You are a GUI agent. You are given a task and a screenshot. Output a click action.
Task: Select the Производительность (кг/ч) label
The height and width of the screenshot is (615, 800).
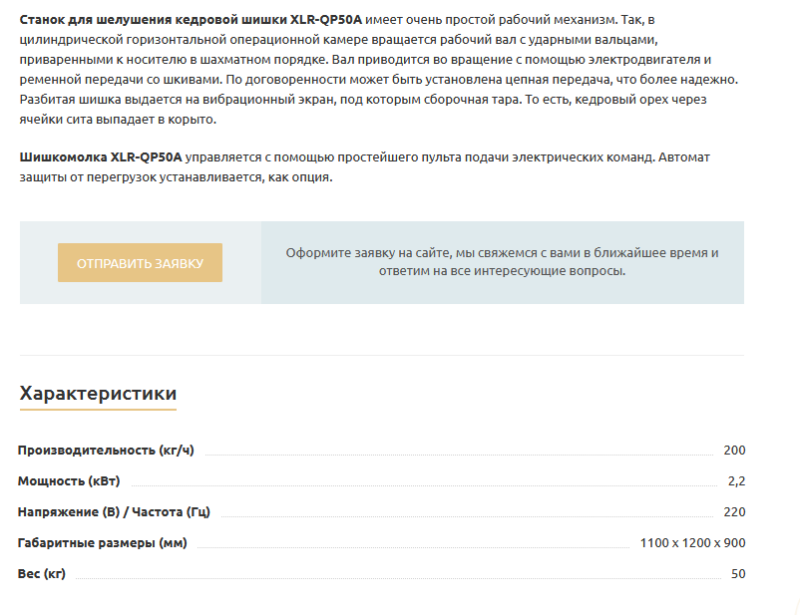pyautogui.click(x=99, y=450)
